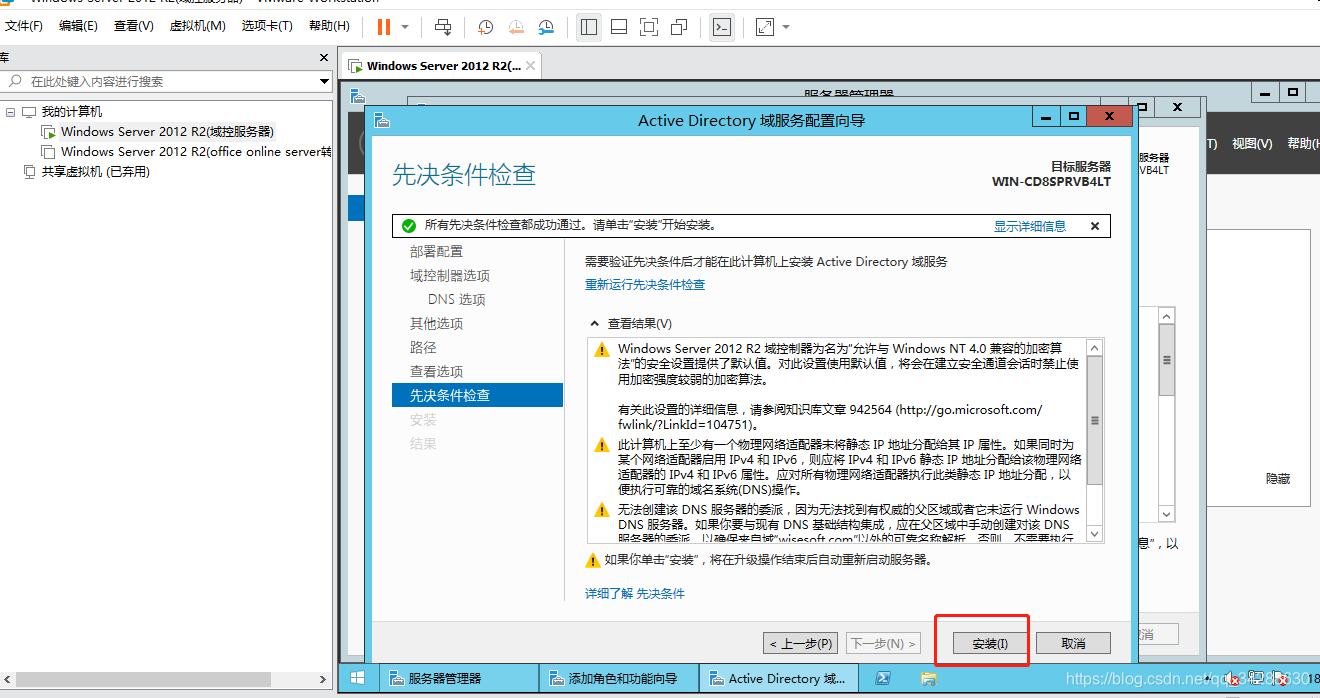The height and width of the screenshot is (698, 1320).
Task: Click the wizard title bar icon
Action: pos(381,120)
